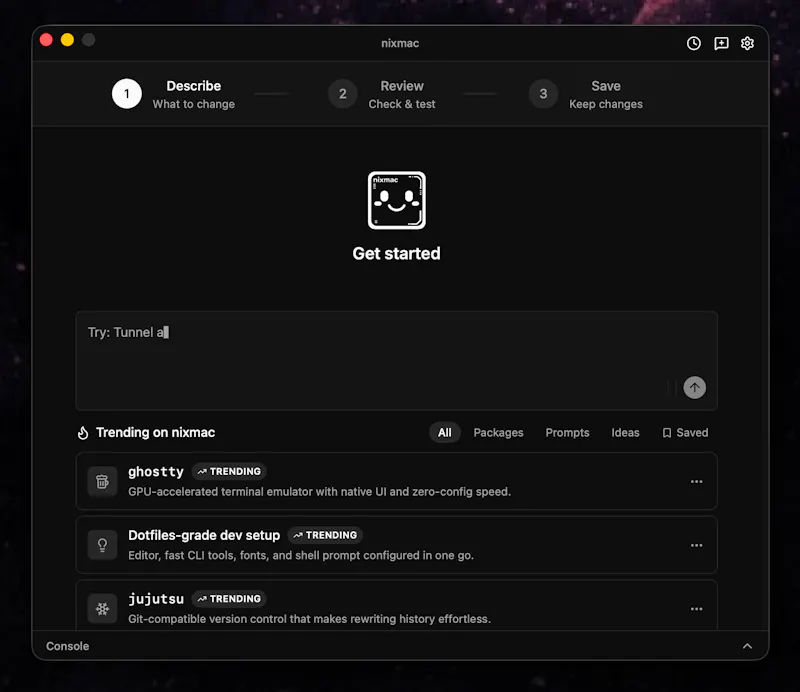Open more options for ghostty
800x692 pixels.
click(696, 481)
